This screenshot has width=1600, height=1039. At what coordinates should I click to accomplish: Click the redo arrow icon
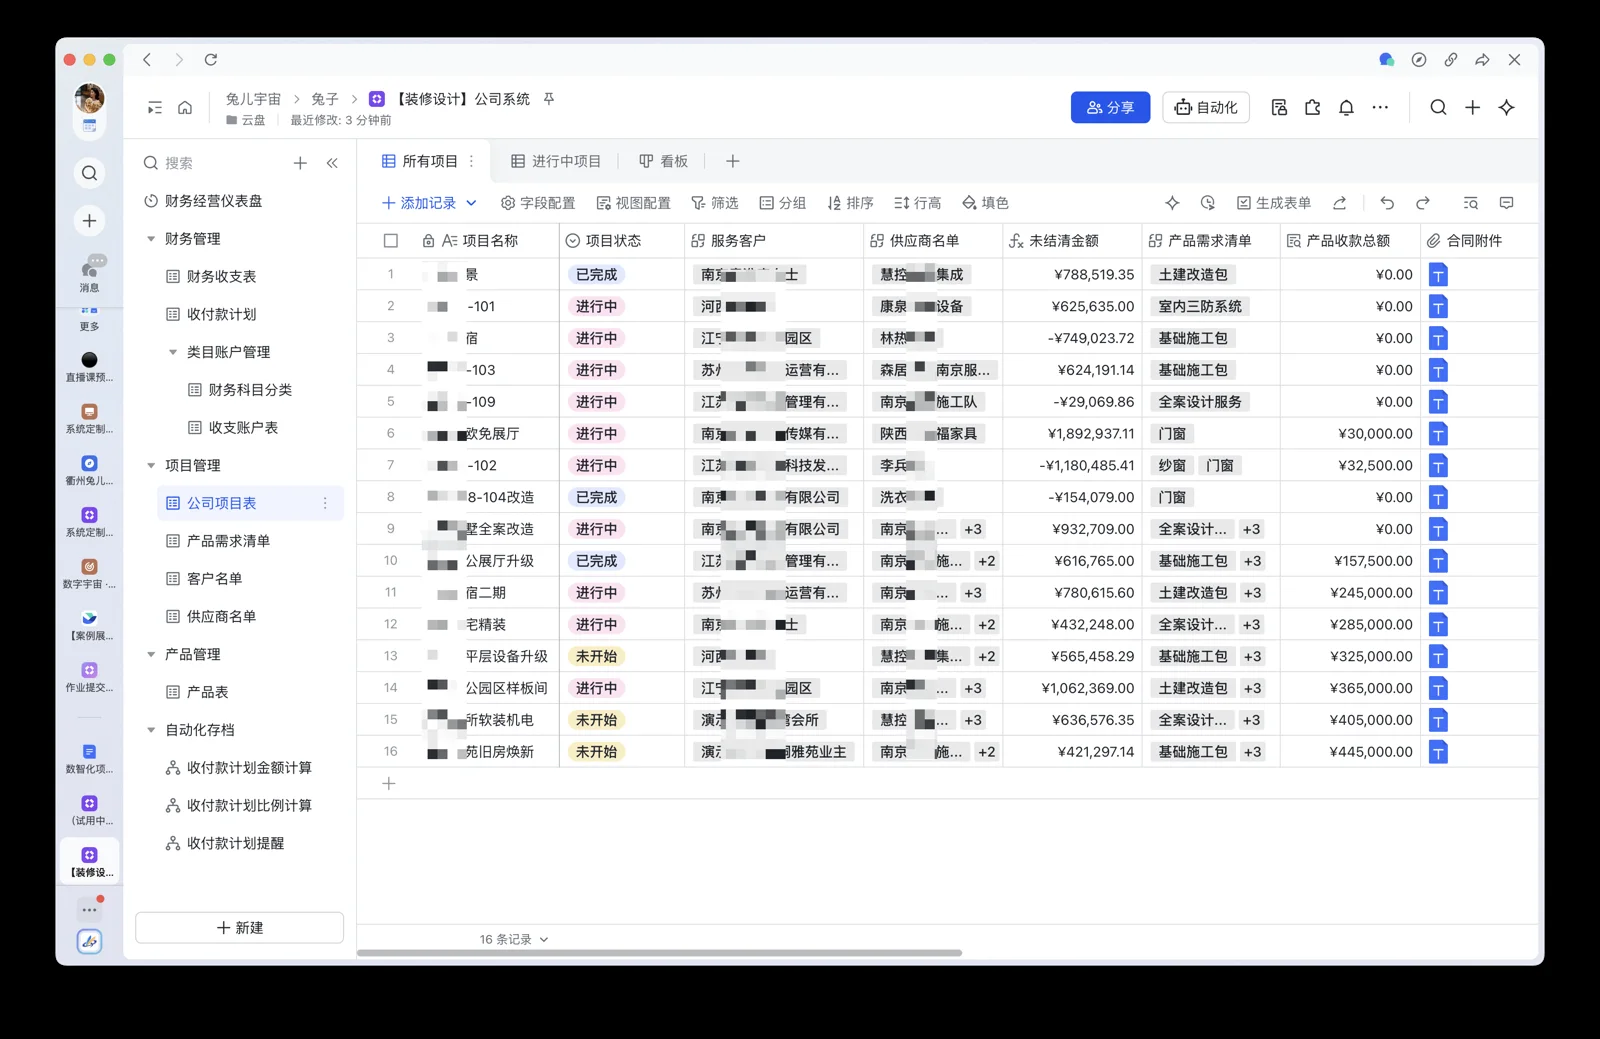click(x=1423, y=203)
